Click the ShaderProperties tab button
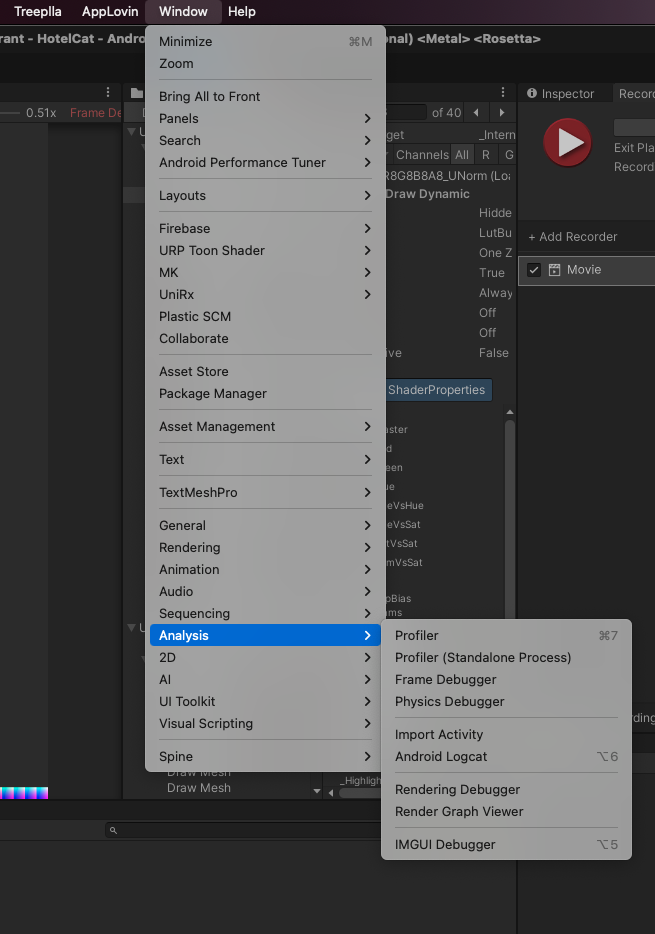 (439, 390)
